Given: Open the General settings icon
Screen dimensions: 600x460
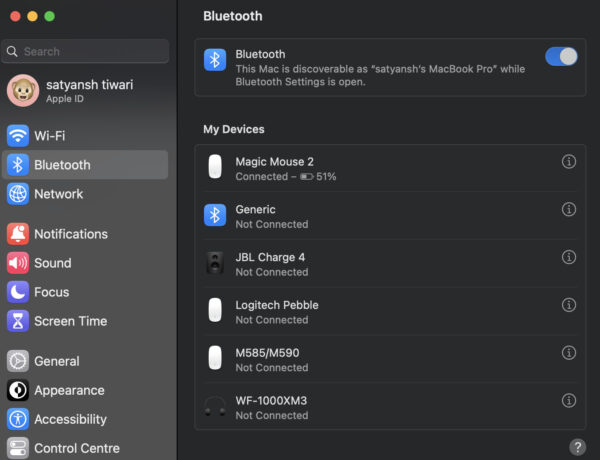Looking at the screenshot, I should (x=18, y=361).
